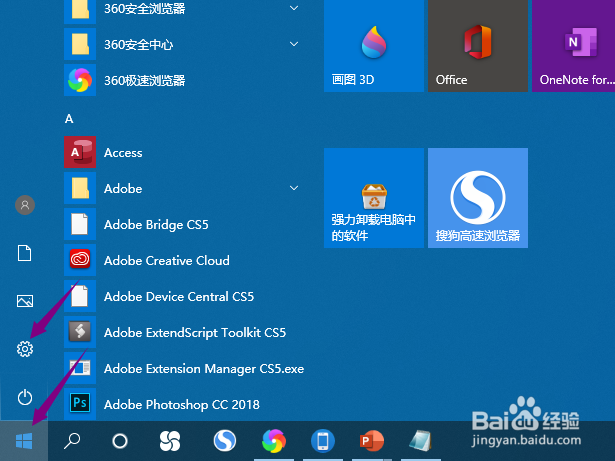Launch Adobe Photoshop CC 2018
The image size is (615, 461).
click(185, 404)
